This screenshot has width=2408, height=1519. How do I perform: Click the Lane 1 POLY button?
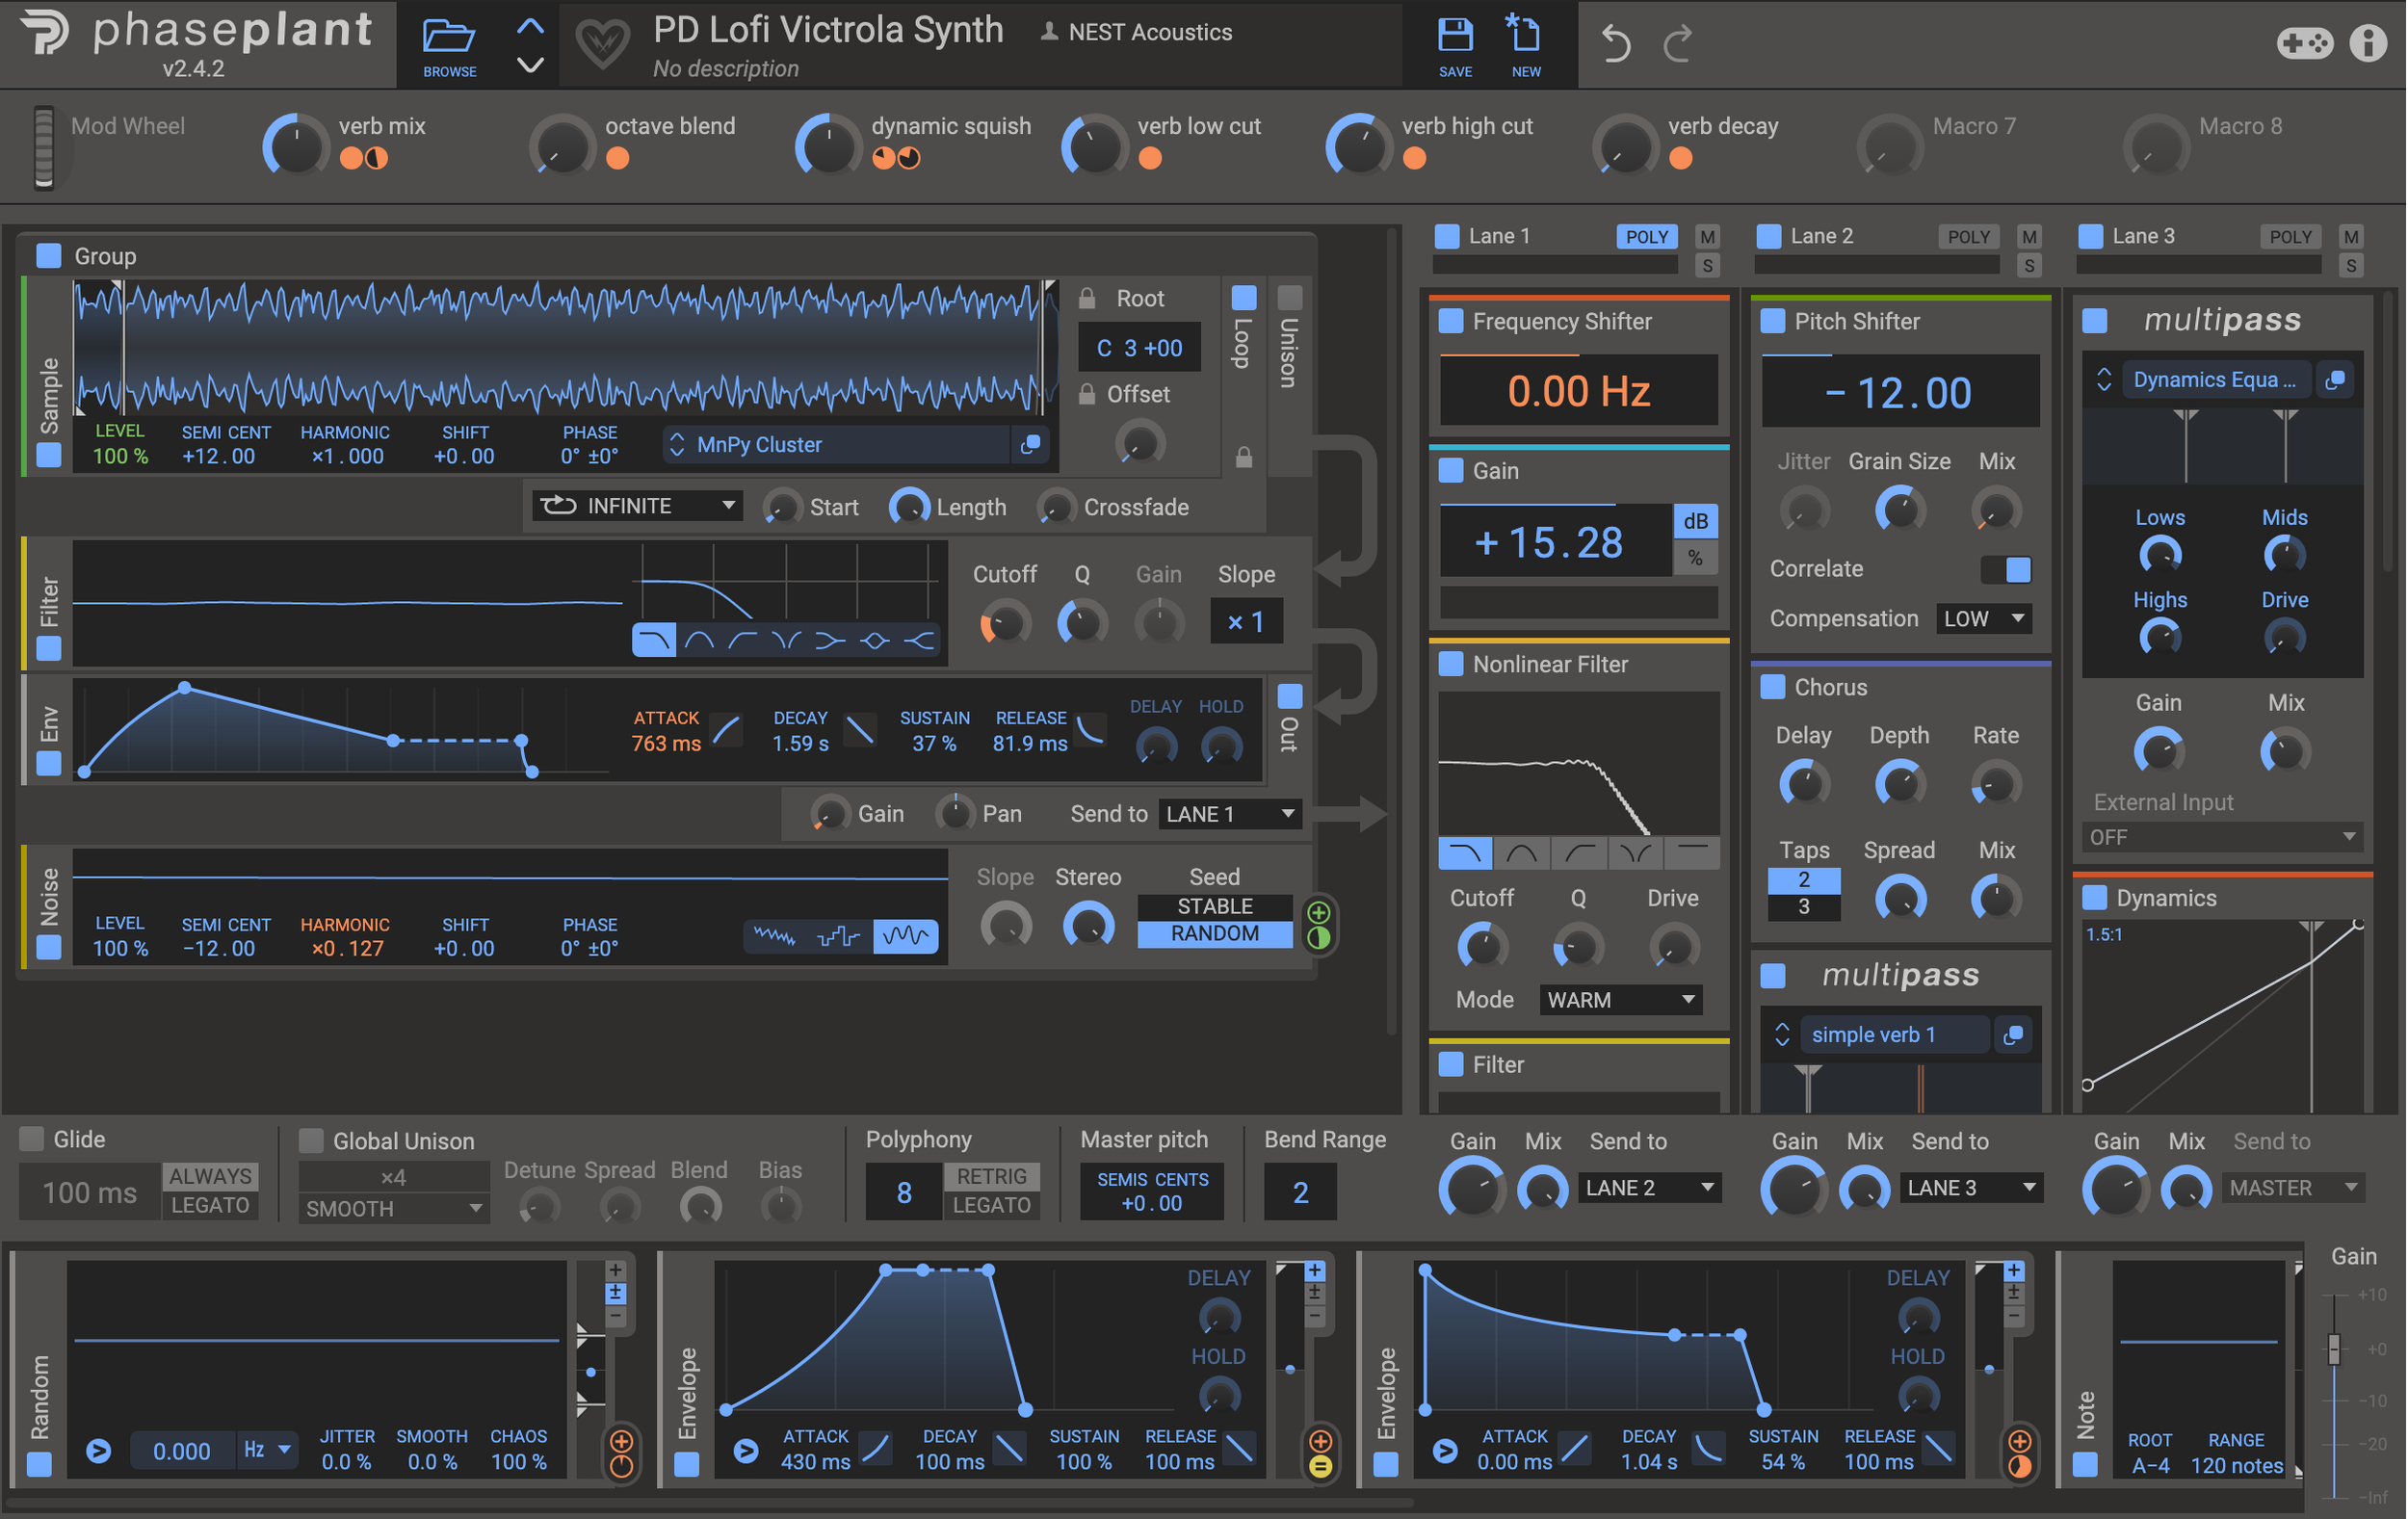point(1646,237)
